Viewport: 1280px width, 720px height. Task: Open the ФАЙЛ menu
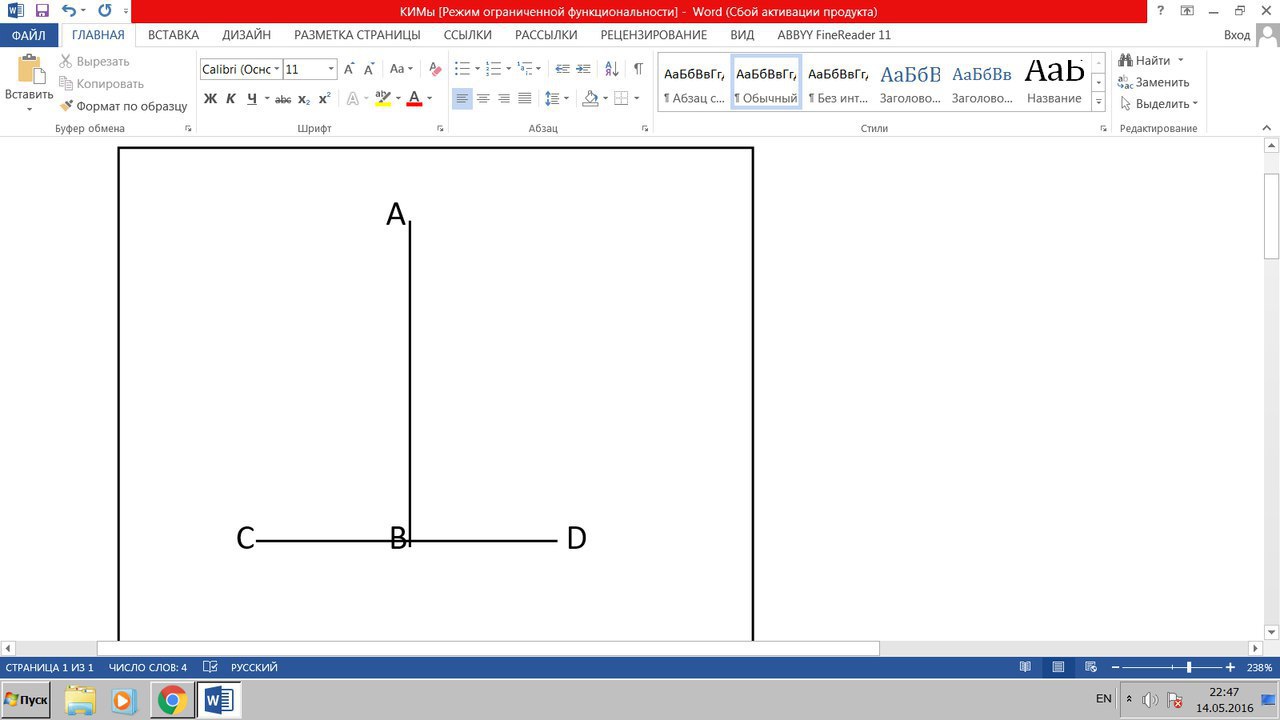pos(29,35)
